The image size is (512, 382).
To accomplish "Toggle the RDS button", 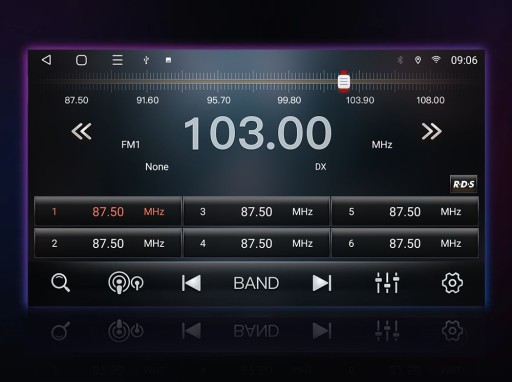I will (463, 184).
